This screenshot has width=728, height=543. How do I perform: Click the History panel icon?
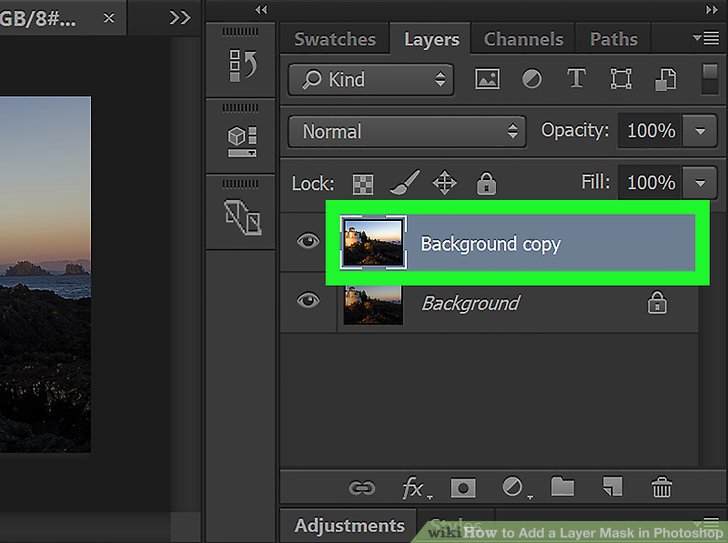coord(243,67)
